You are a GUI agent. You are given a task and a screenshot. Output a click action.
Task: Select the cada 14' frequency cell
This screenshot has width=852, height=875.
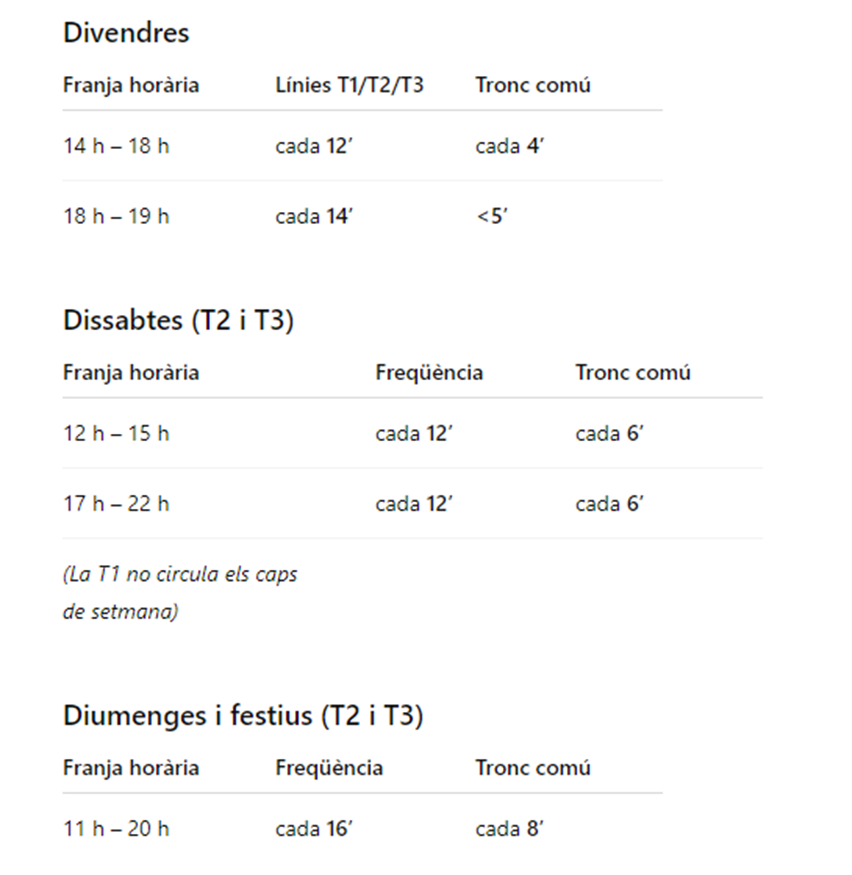click(x=314, y=216)
